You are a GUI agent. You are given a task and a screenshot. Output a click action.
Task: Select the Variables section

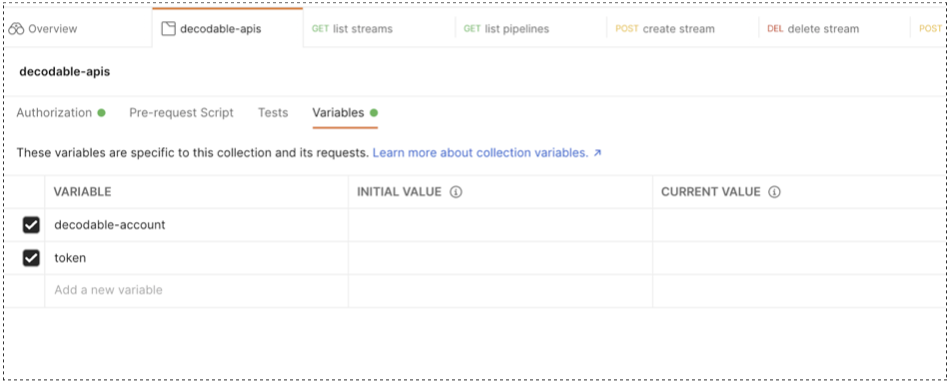click(x=344, y=113)
